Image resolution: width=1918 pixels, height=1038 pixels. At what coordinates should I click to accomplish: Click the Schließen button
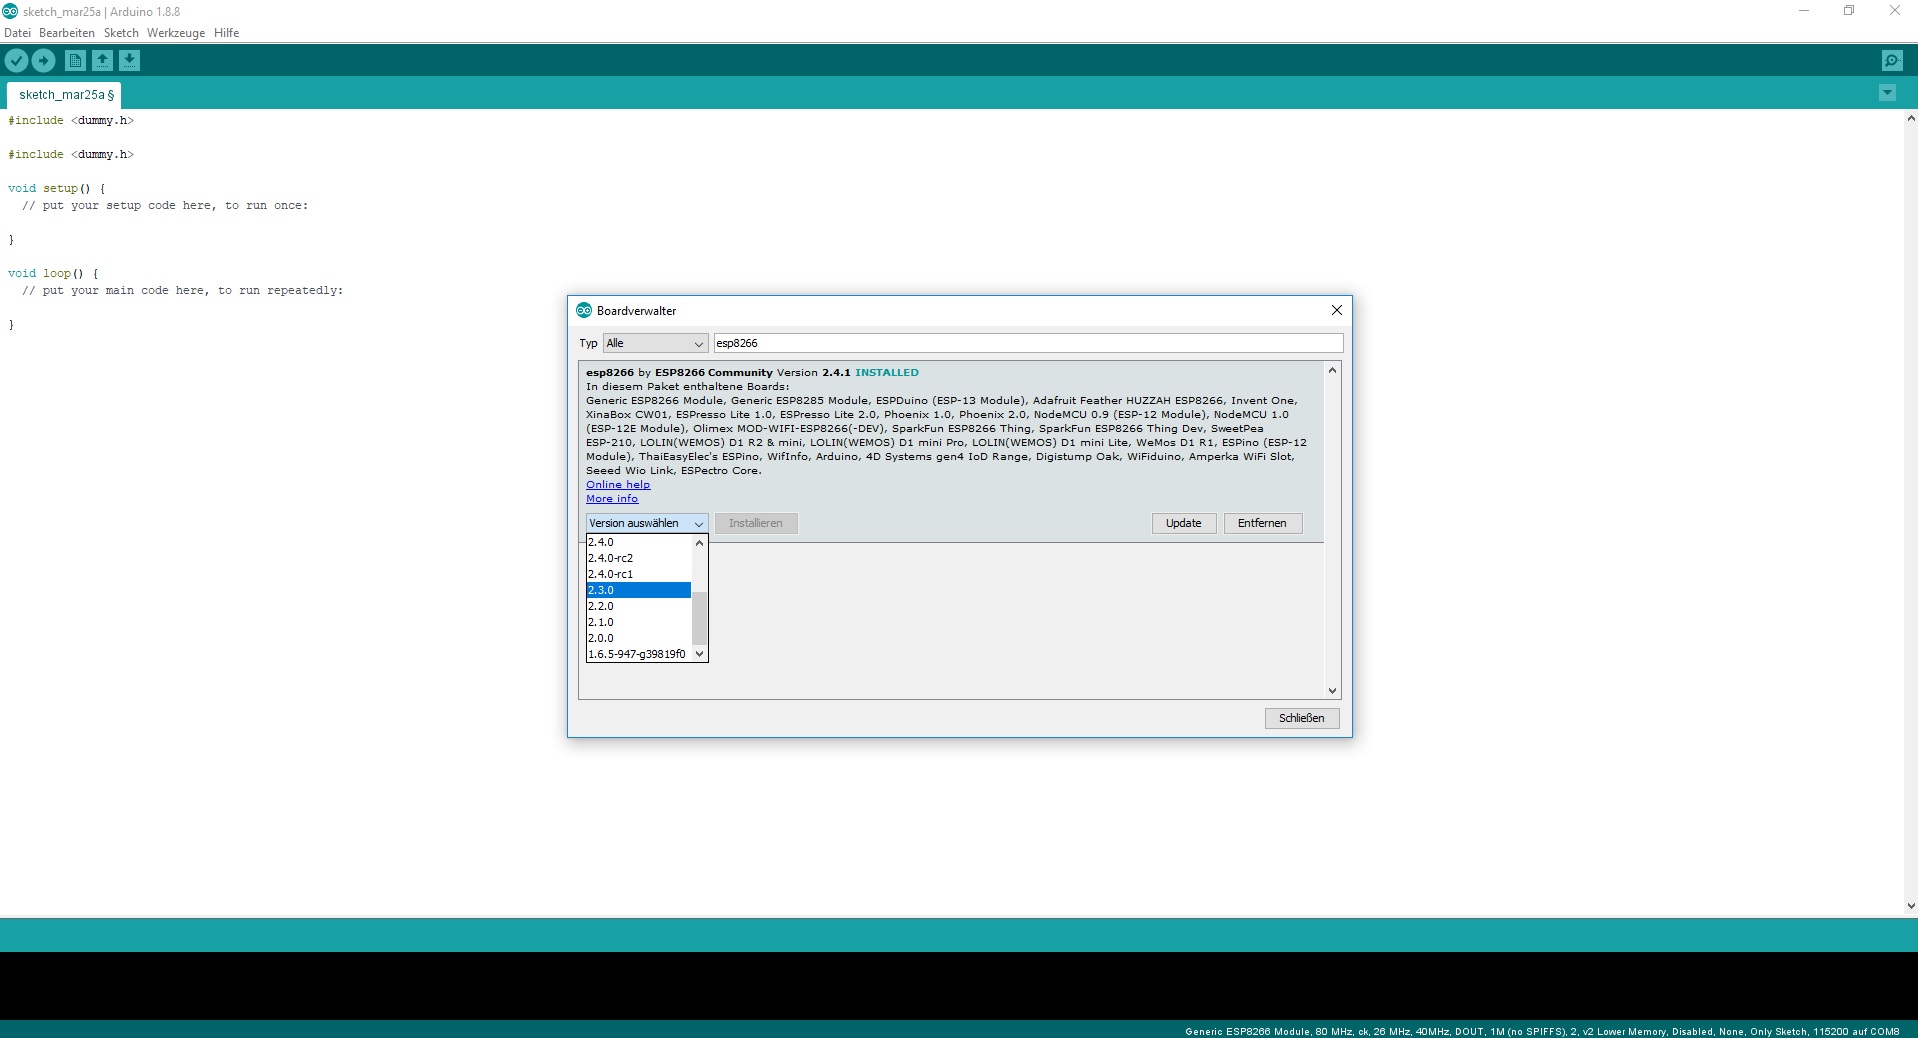tap(1301, 718)
